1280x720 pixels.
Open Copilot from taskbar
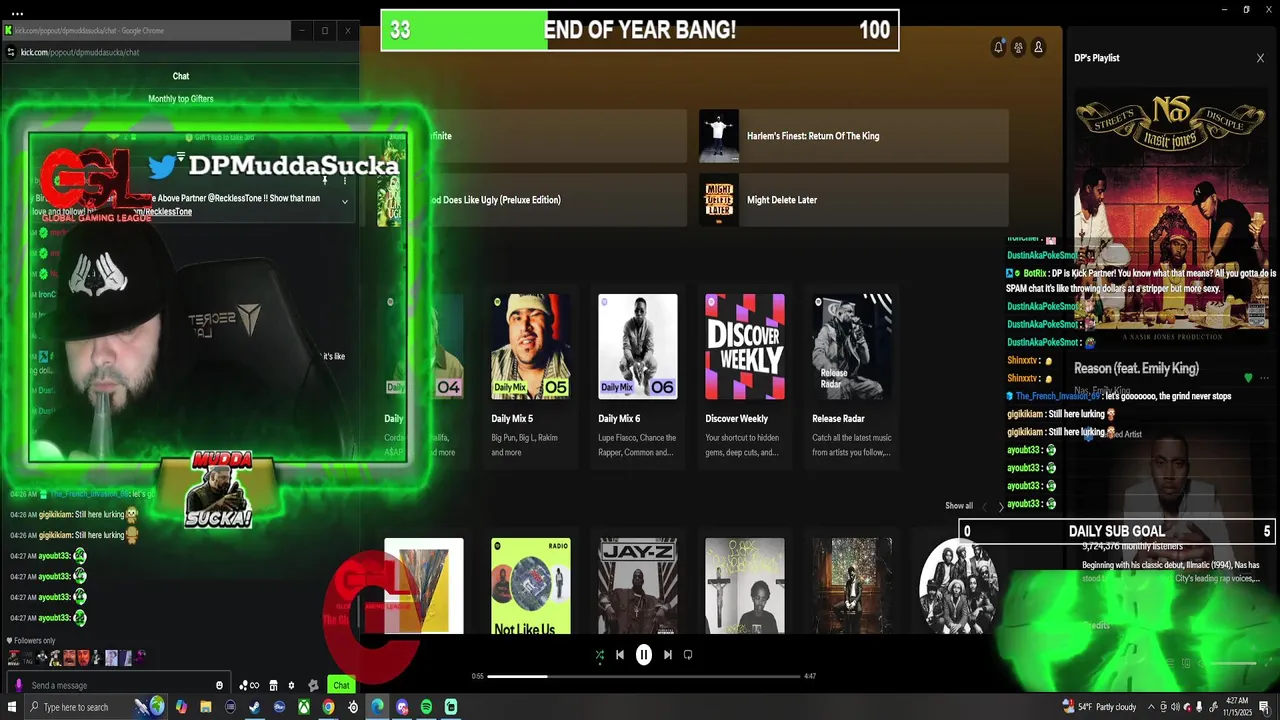tap(181, 707)
